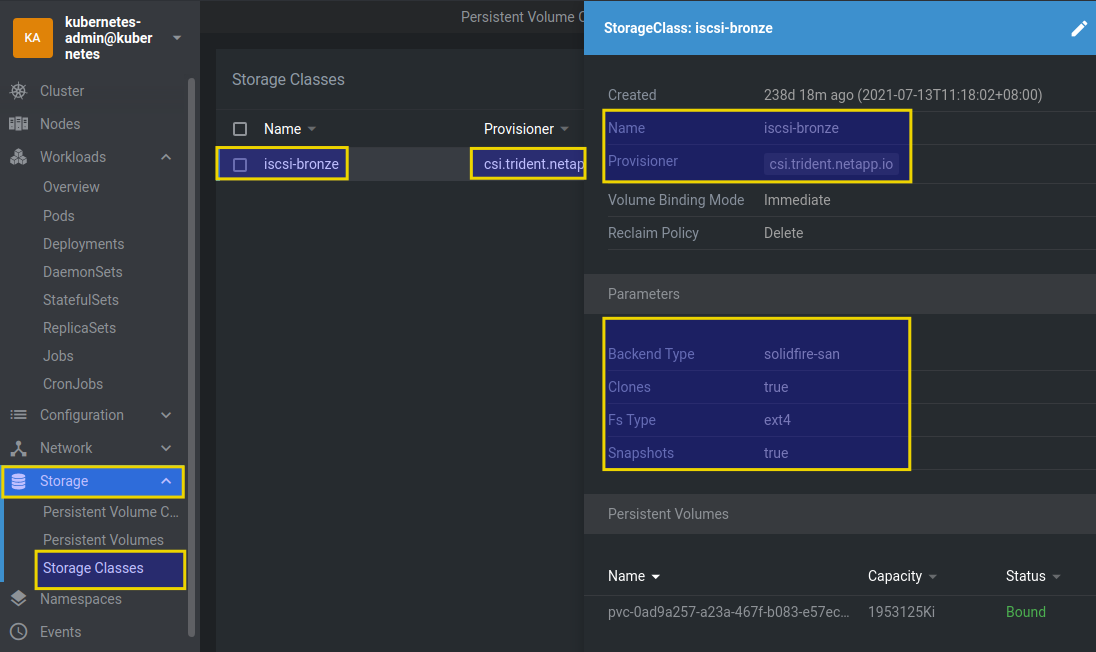Click the sidebar vertical scrollbar
Viewport: 1096px width, 652px height.
point(192,356)
